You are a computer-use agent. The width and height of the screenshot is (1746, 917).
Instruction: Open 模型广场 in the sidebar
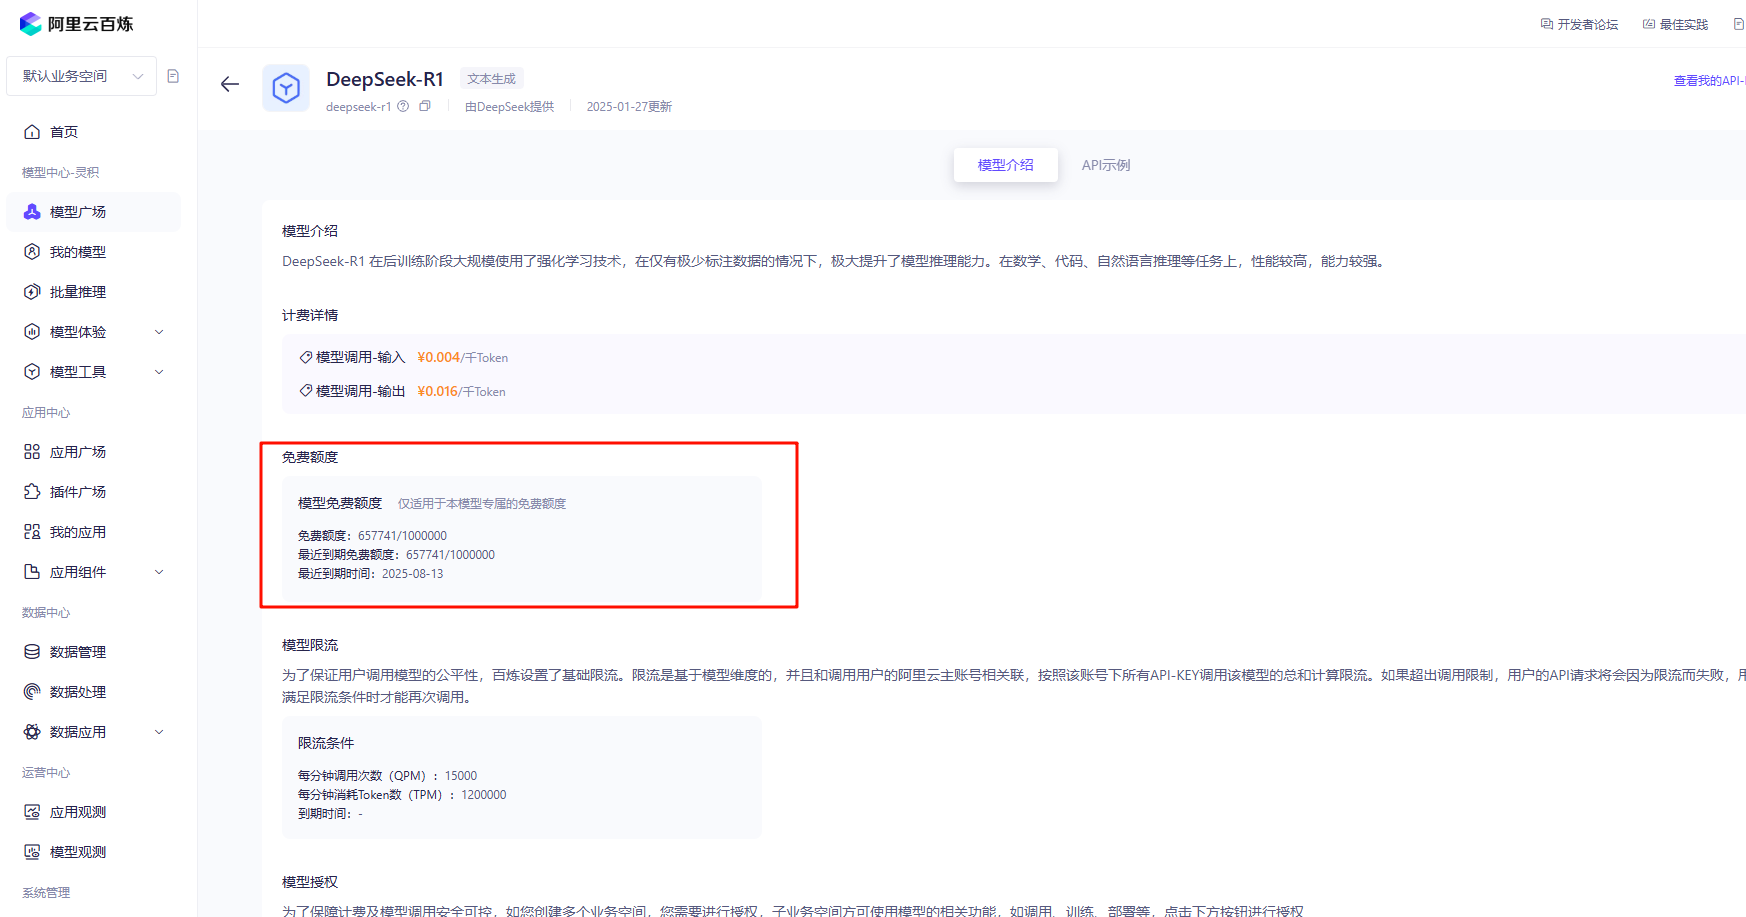click(x=93, y=212)
